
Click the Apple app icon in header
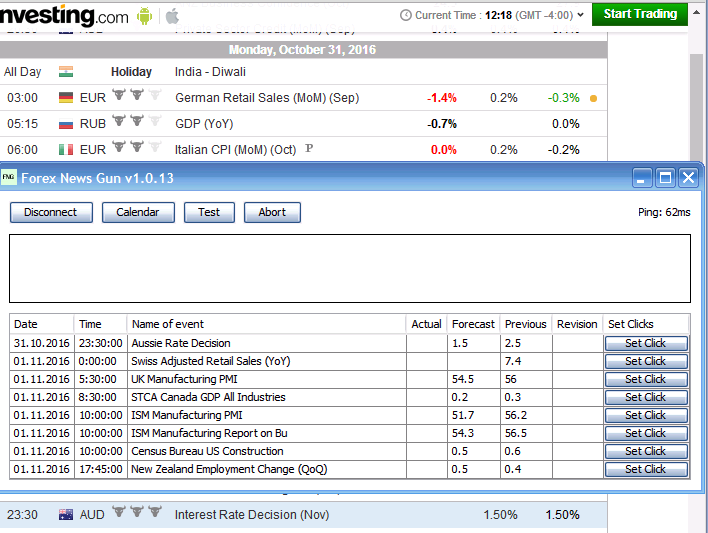172,16
